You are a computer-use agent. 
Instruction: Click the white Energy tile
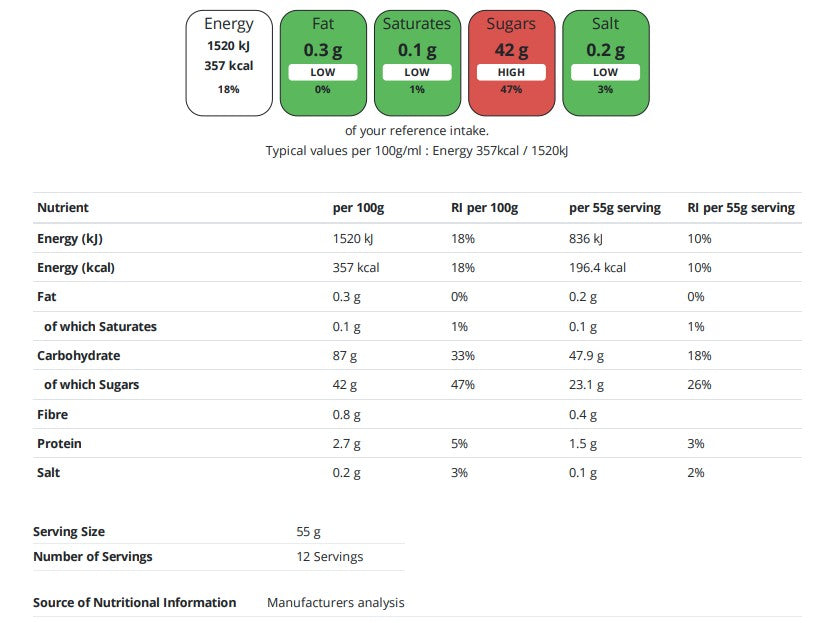[229, 62]
